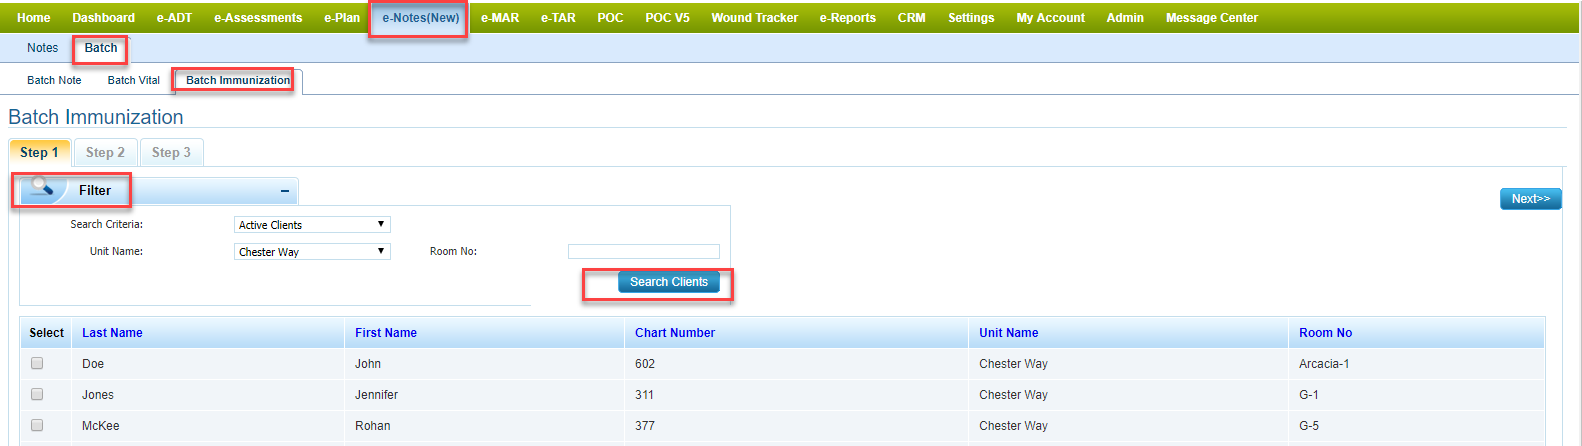Image resolution: width=1582 pixels, height=446 pixels.
Task: Click the Room No input field
Action: 643,252
